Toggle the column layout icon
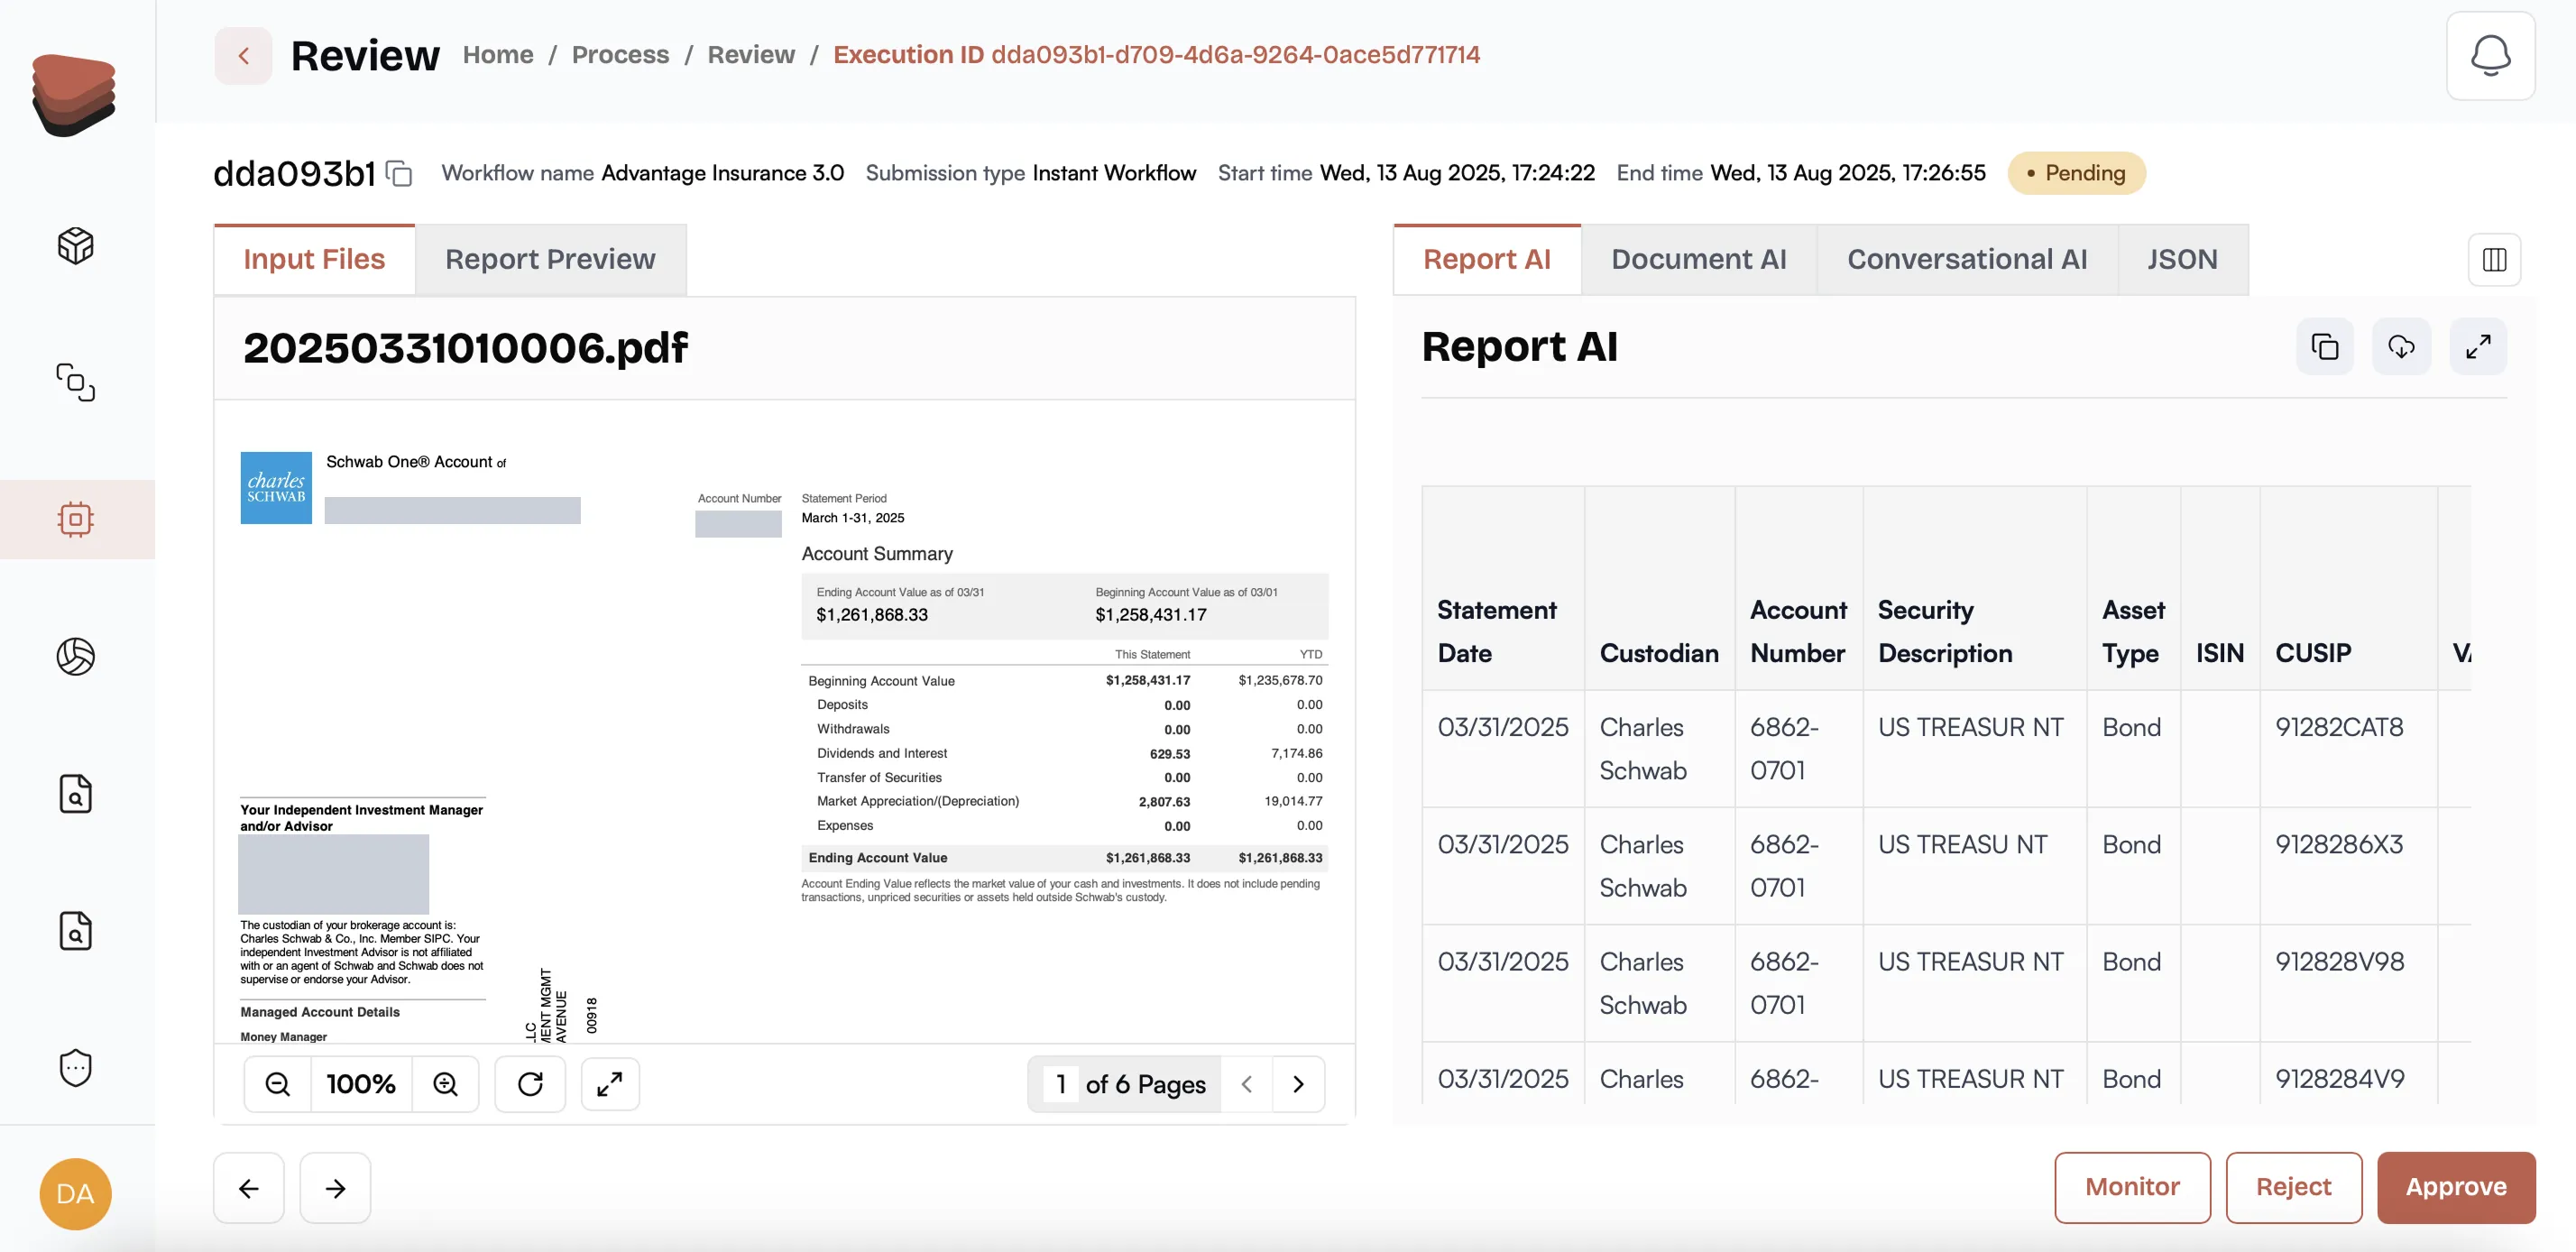This screenshot has width=2576, height=1252. click(2494, 260)
